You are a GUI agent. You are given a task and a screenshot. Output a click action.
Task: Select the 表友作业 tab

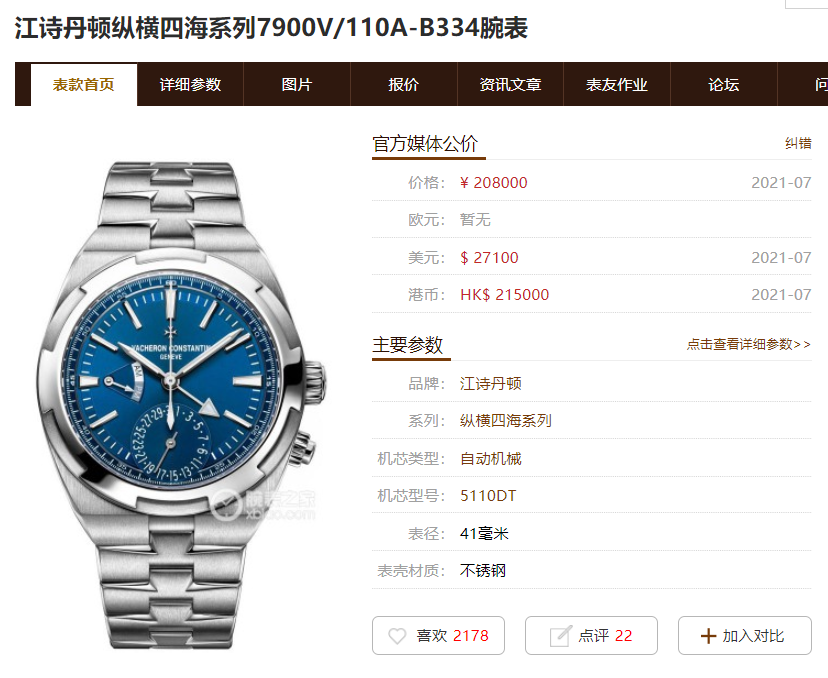tap(617, 84)
